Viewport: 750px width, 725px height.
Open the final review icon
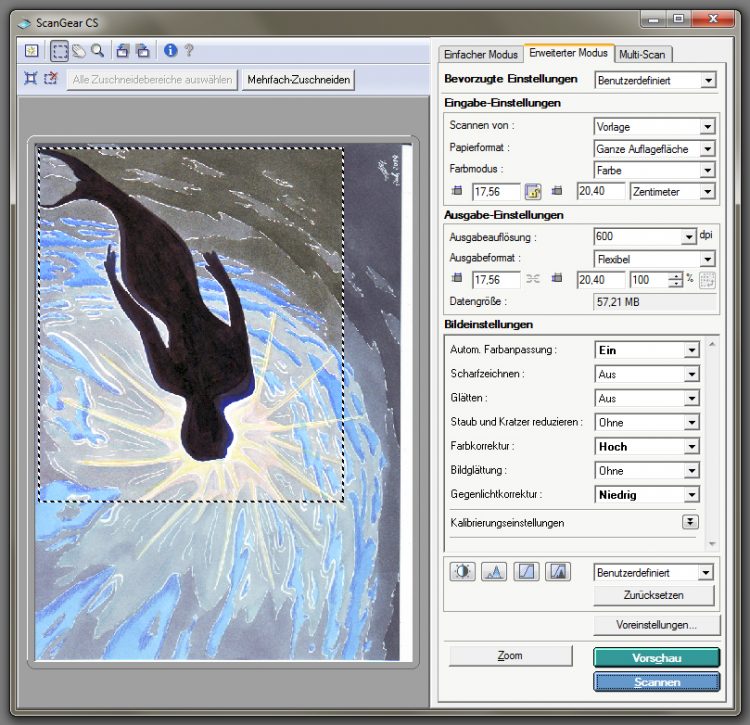click(558, 571)
